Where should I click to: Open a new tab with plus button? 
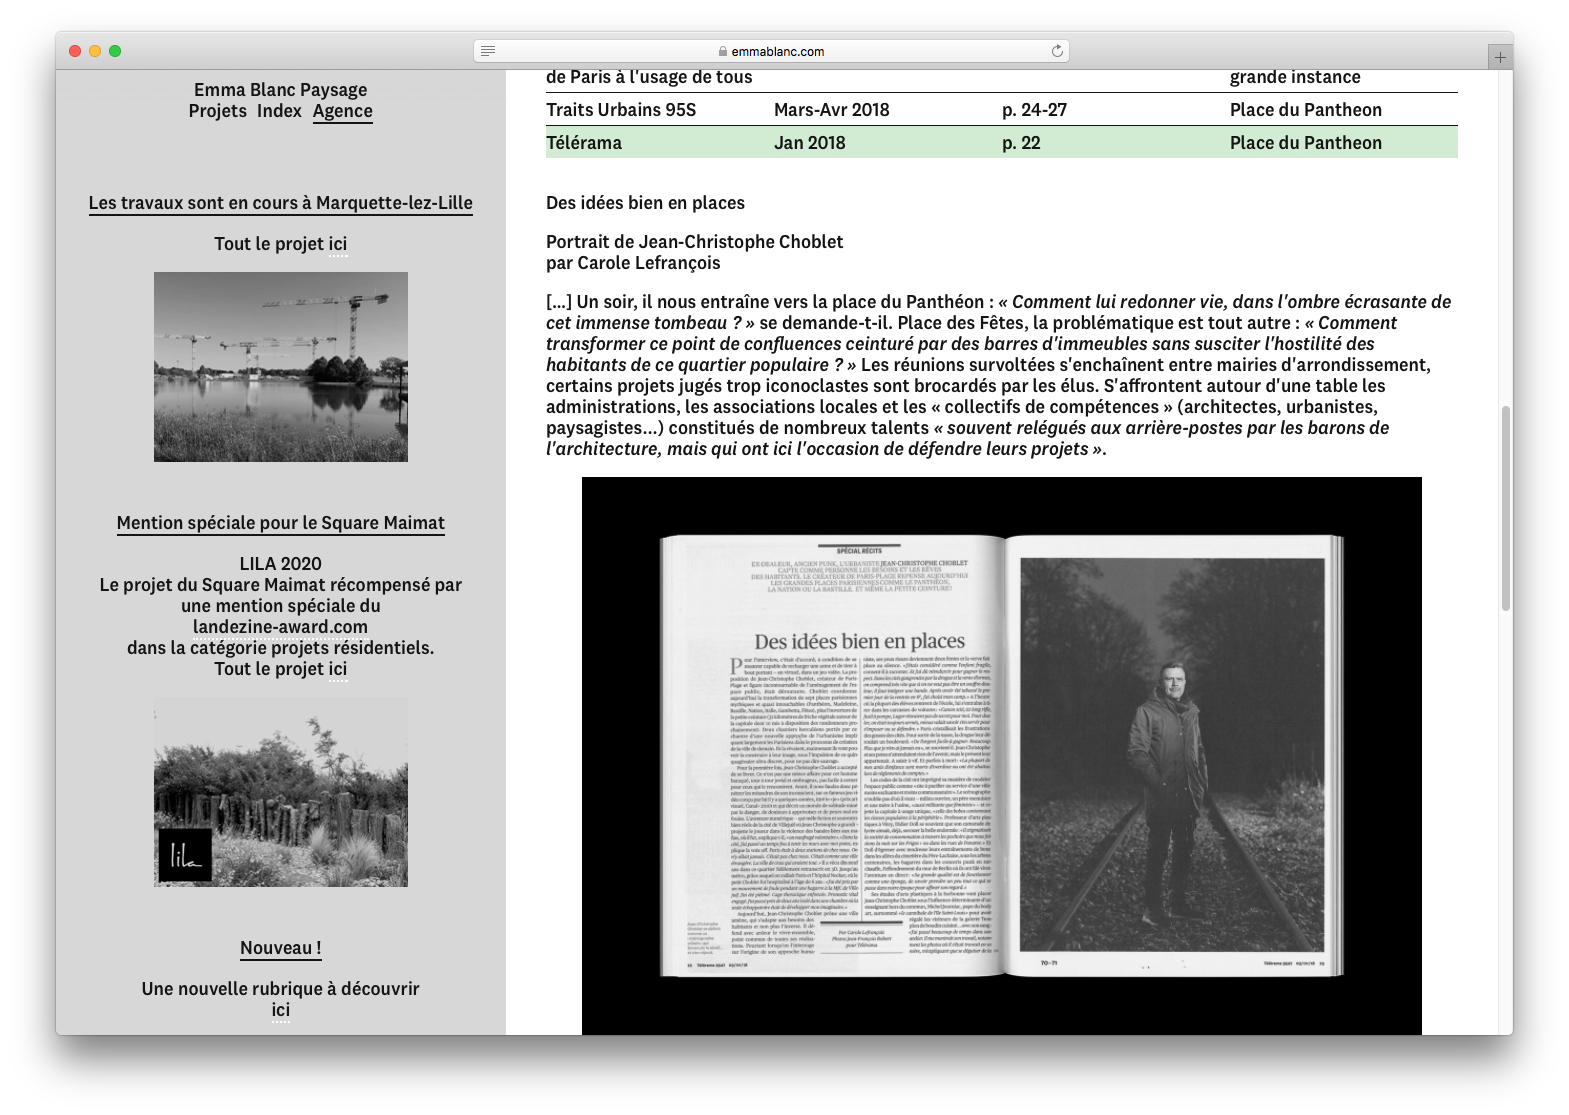1499,57
